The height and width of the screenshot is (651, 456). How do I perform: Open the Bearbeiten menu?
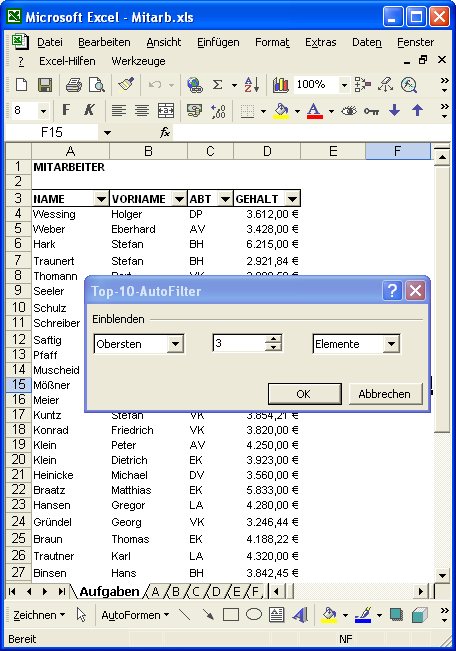[104, 42]
